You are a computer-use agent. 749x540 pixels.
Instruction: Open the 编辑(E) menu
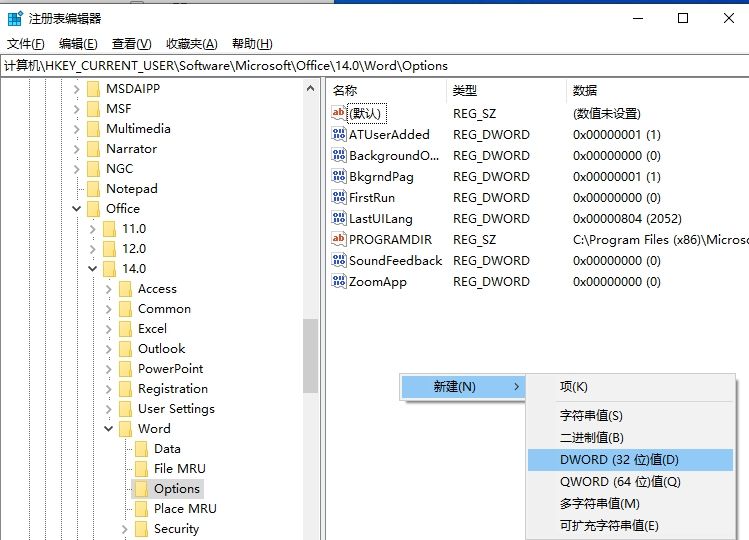point(78,44)
